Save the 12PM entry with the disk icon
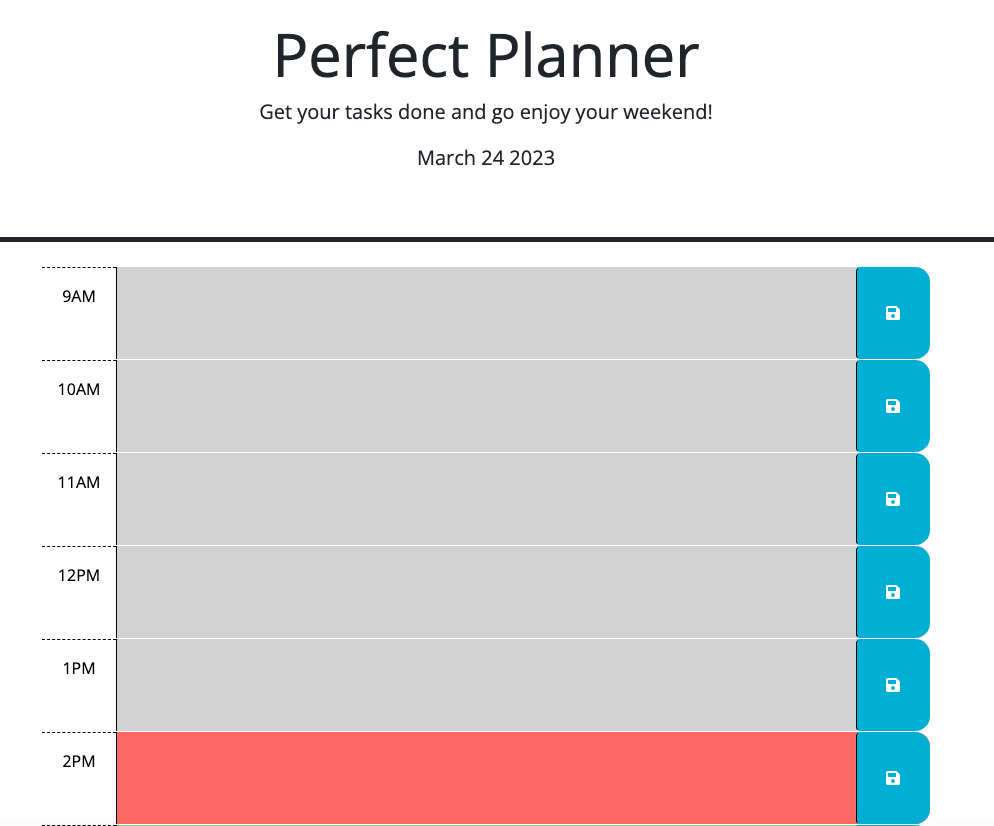The width and height of the screenshot is (994, 826). [892, 591]
